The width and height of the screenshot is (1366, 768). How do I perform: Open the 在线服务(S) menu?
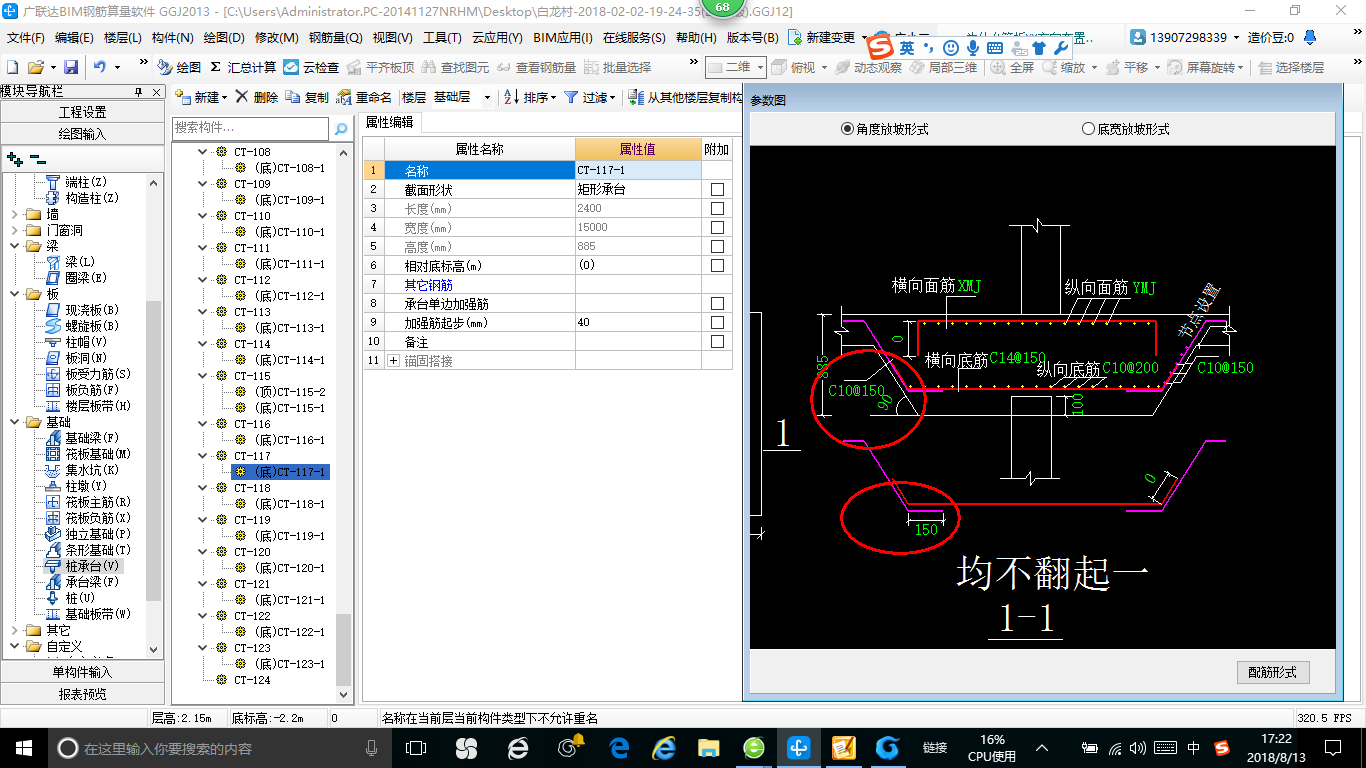[634, 38]
